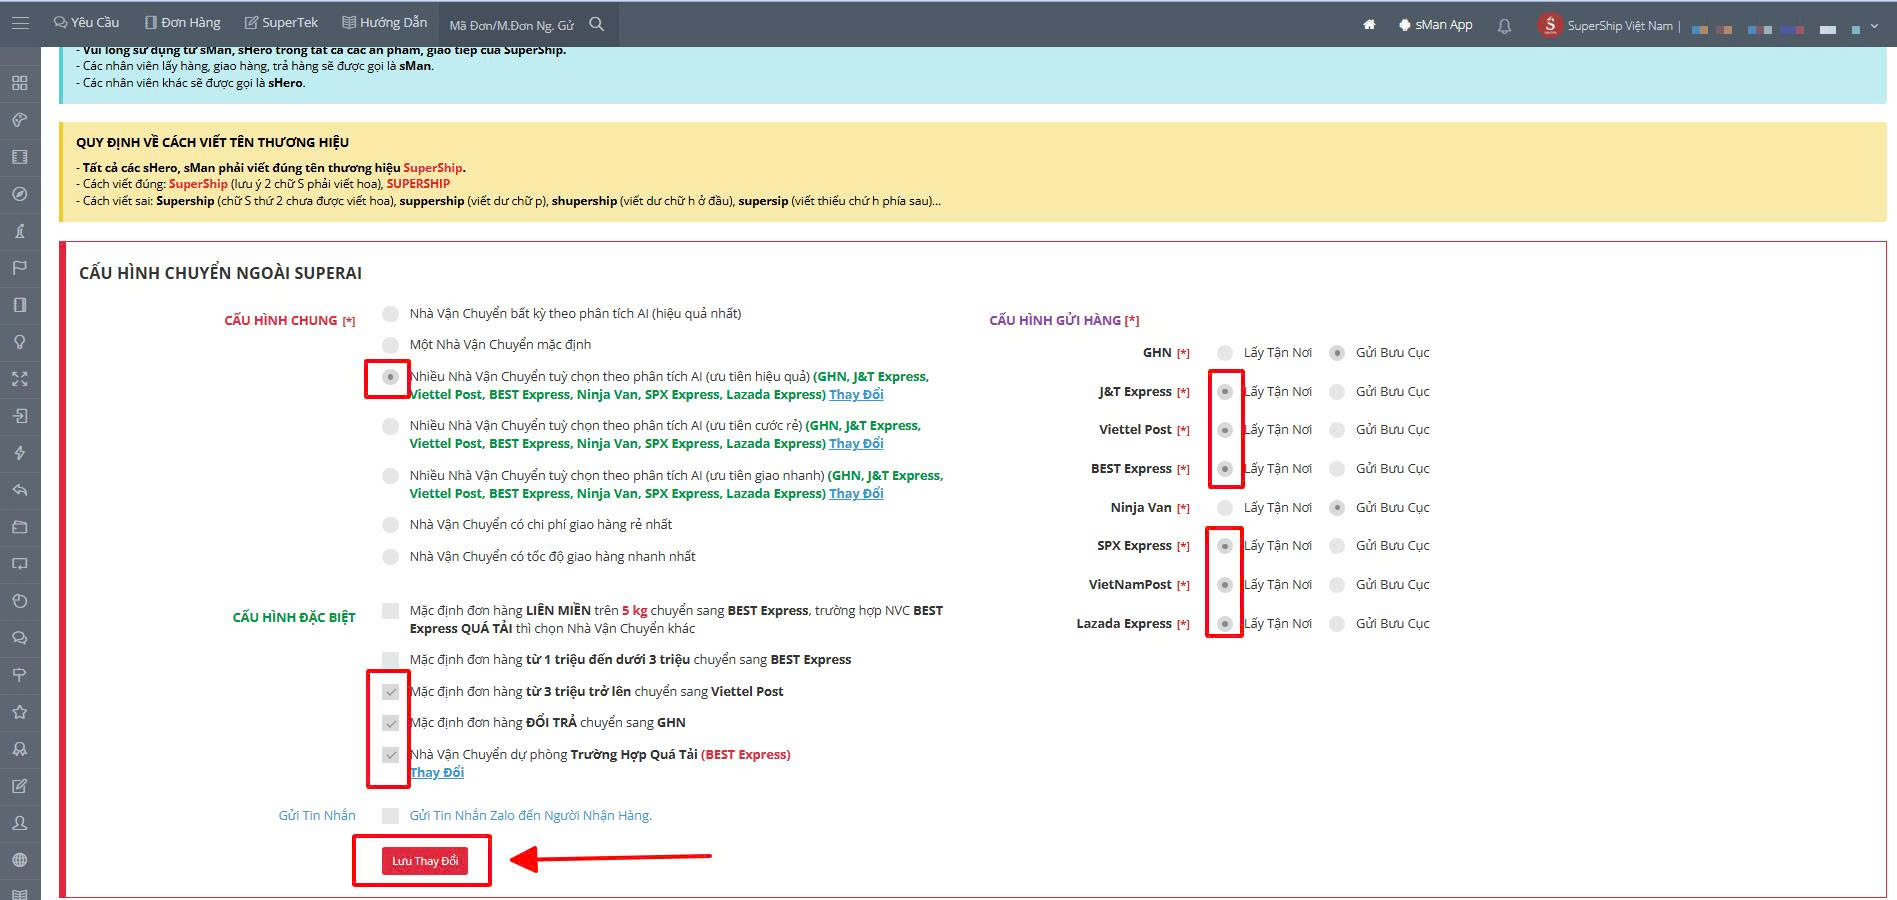Open the reply arrow sidebar icon

(x=20, y=490)
